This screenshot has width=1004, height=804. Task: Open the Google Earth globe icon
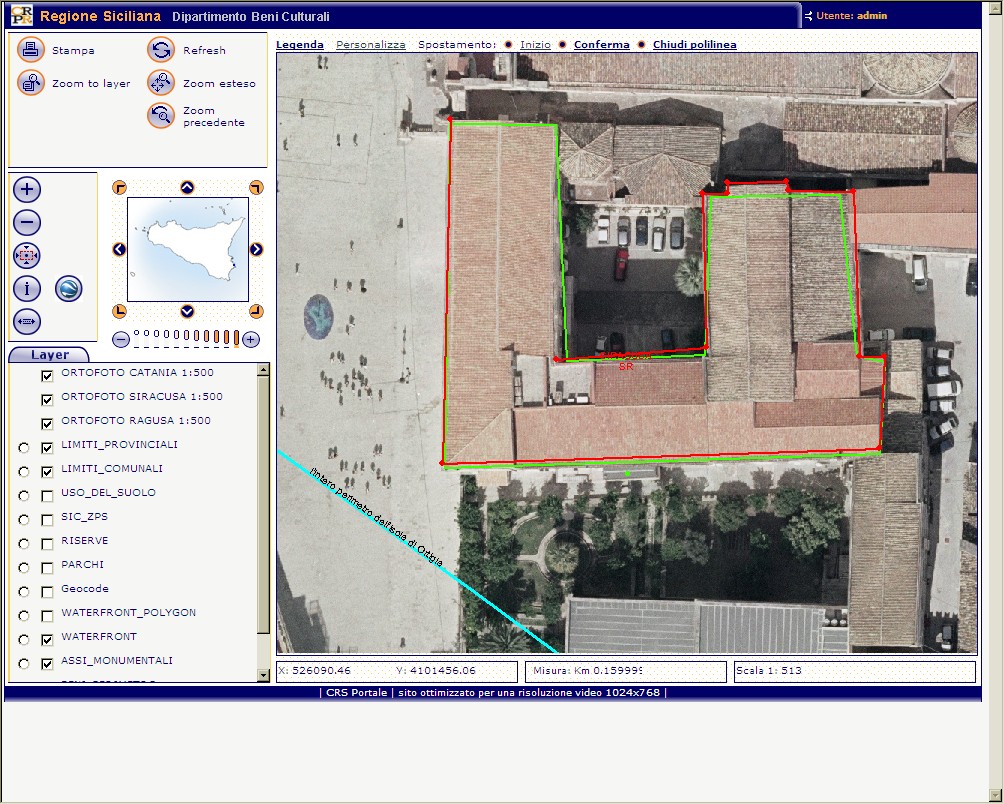(x=69, y=289)
